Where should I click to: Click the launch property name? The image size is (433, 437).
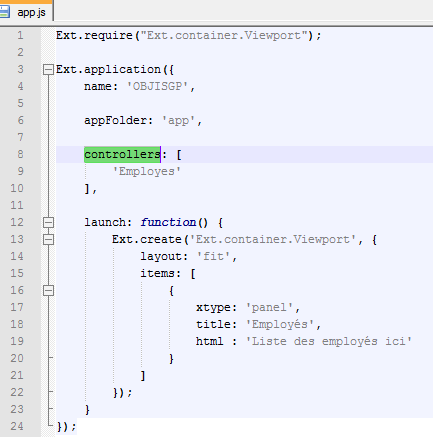(105, 222)
